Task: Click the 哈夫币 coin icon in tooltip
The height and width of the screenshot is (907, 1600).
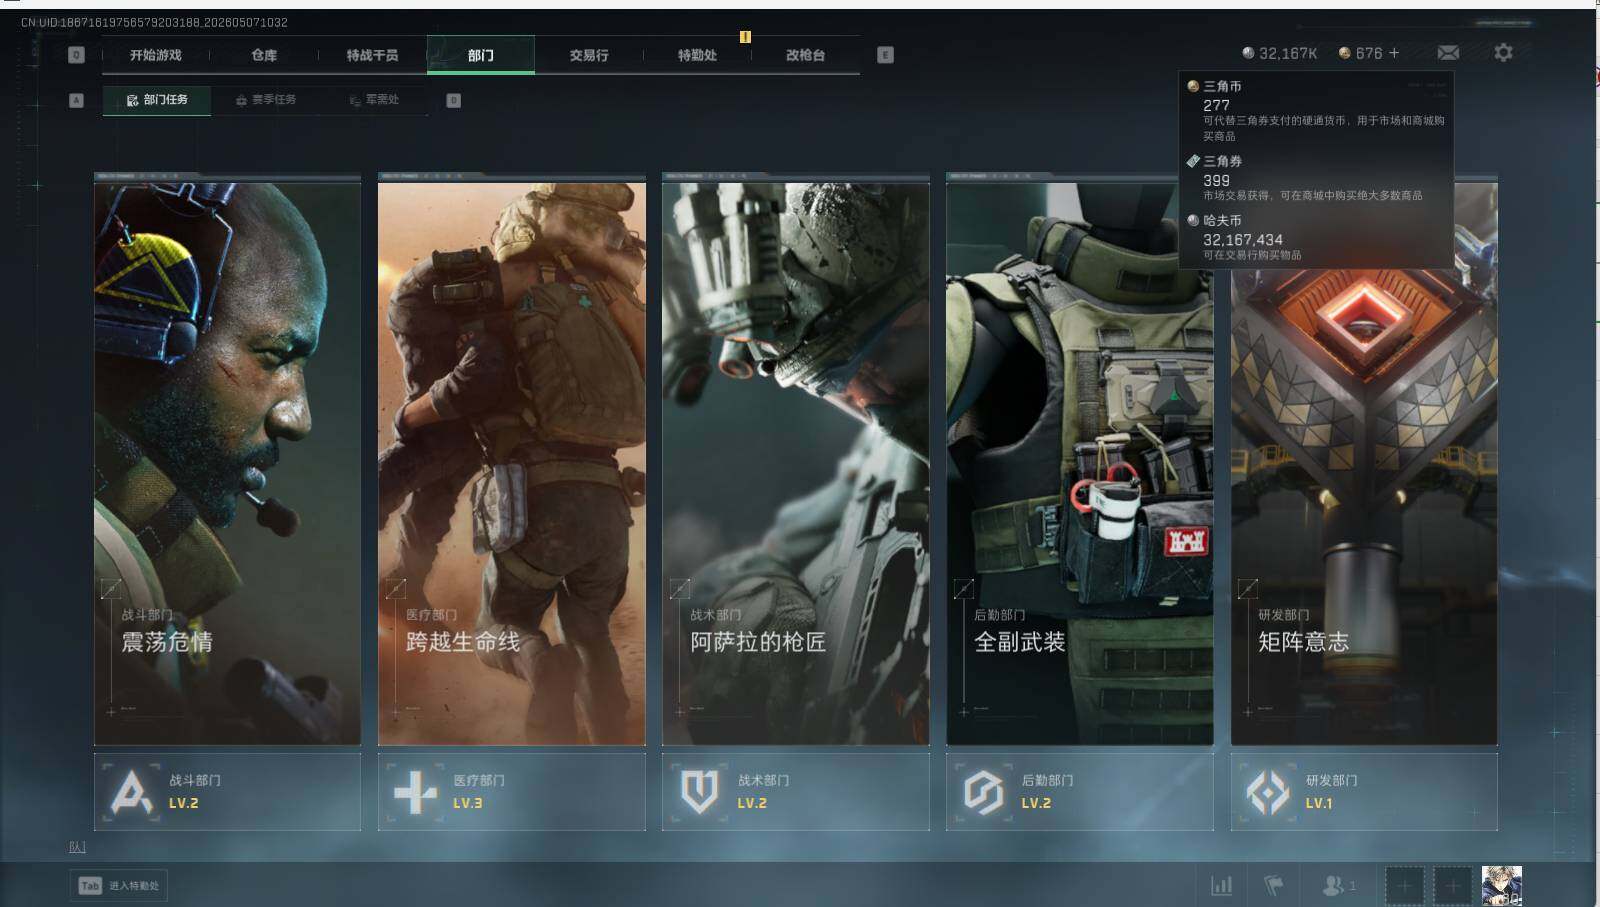Action: pos(1193,220)
